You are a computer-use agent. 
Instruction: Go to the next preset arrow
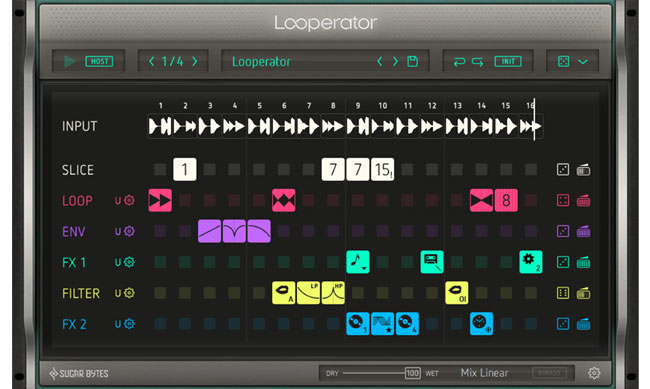pyautogui.click(x=395, y=61)
